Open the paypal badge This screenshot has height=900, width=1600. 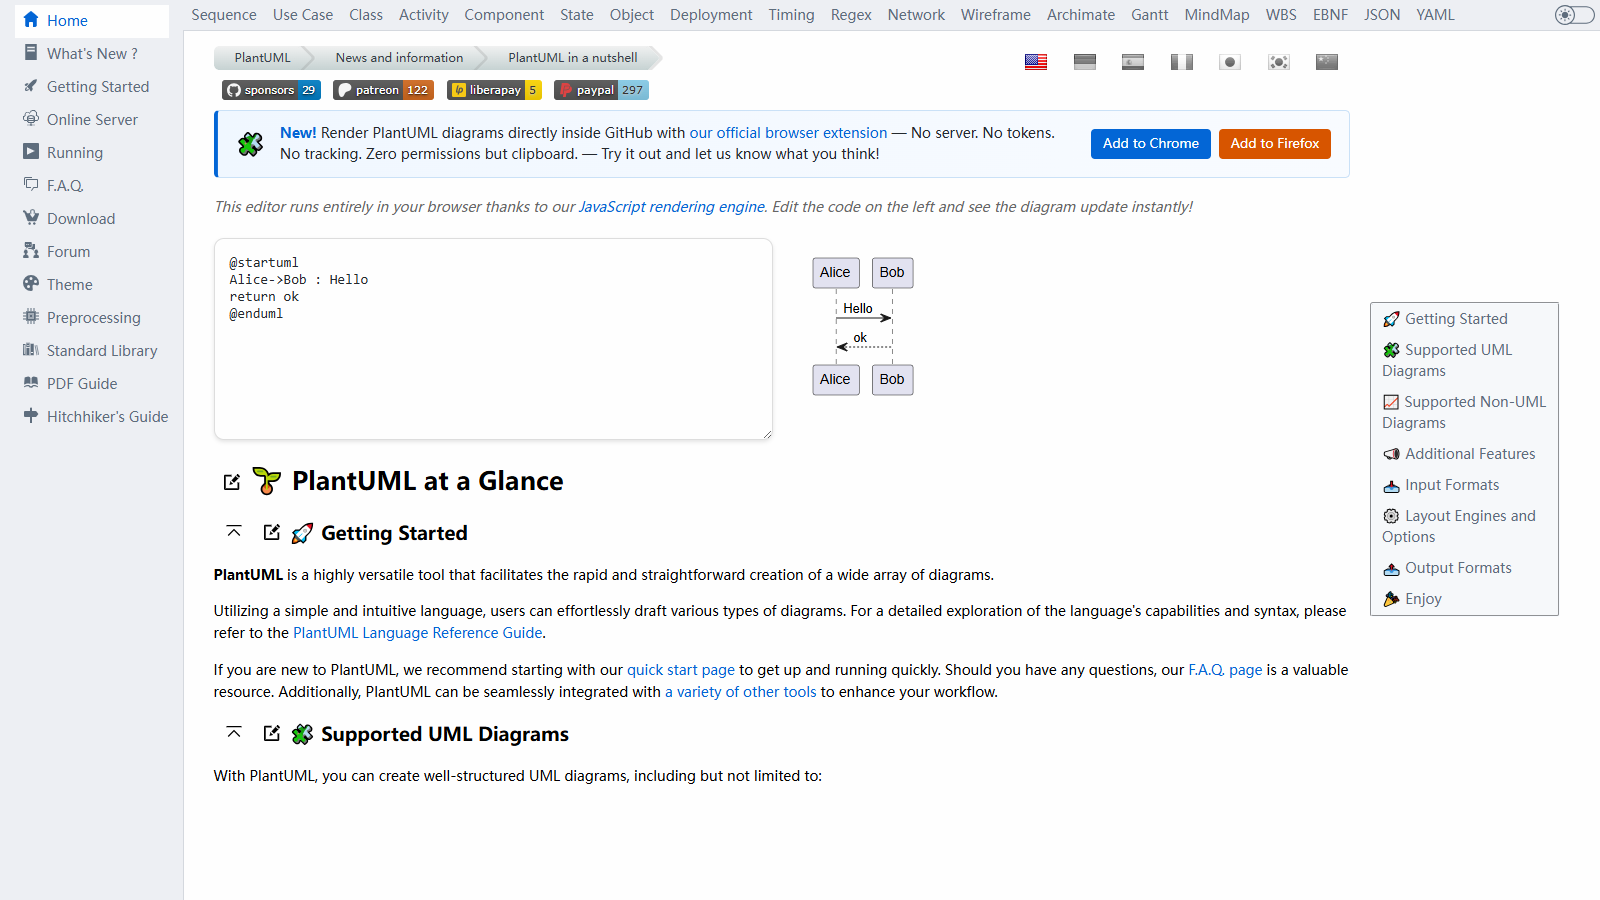coord(602,90)
